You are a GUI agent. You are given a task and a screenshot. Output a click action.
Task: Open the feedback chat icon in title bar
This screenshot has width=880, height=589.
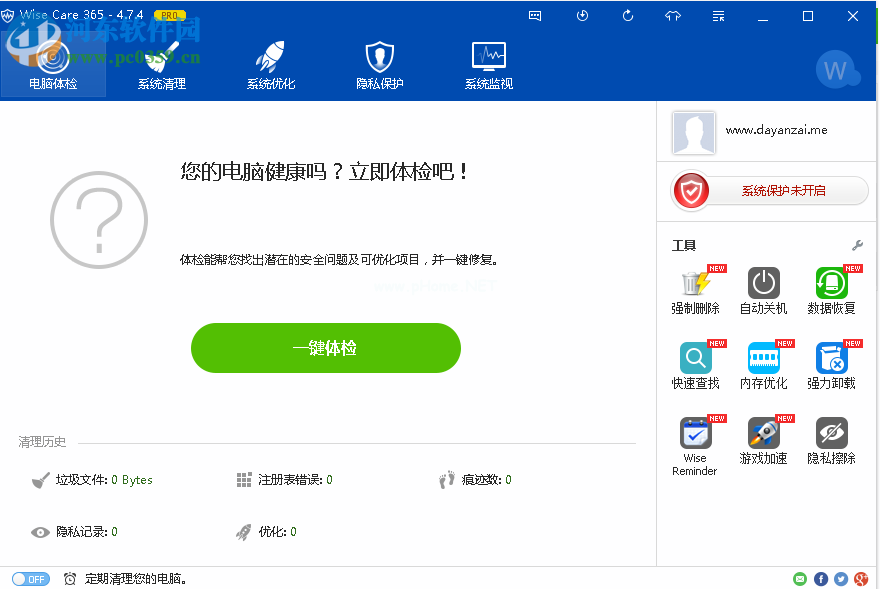pos(534,15)
